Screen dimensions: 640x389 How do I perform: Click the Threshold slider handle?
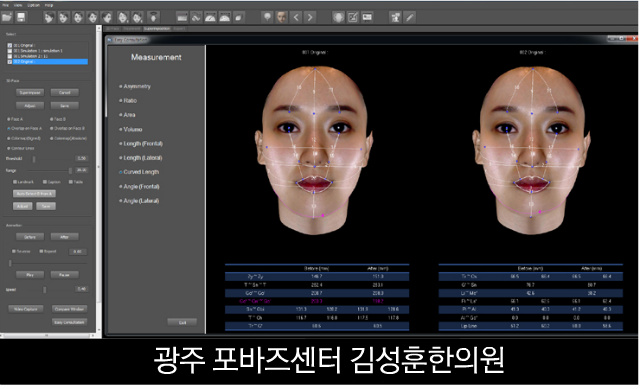pos(34,159)
